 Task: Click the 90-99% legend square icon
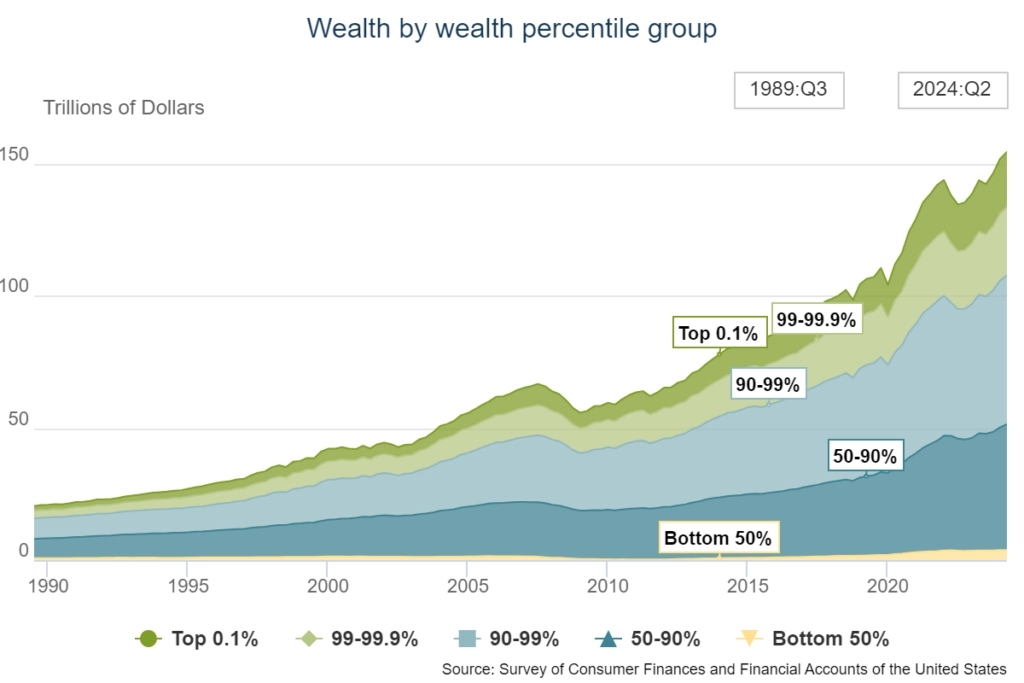(467, 639)
